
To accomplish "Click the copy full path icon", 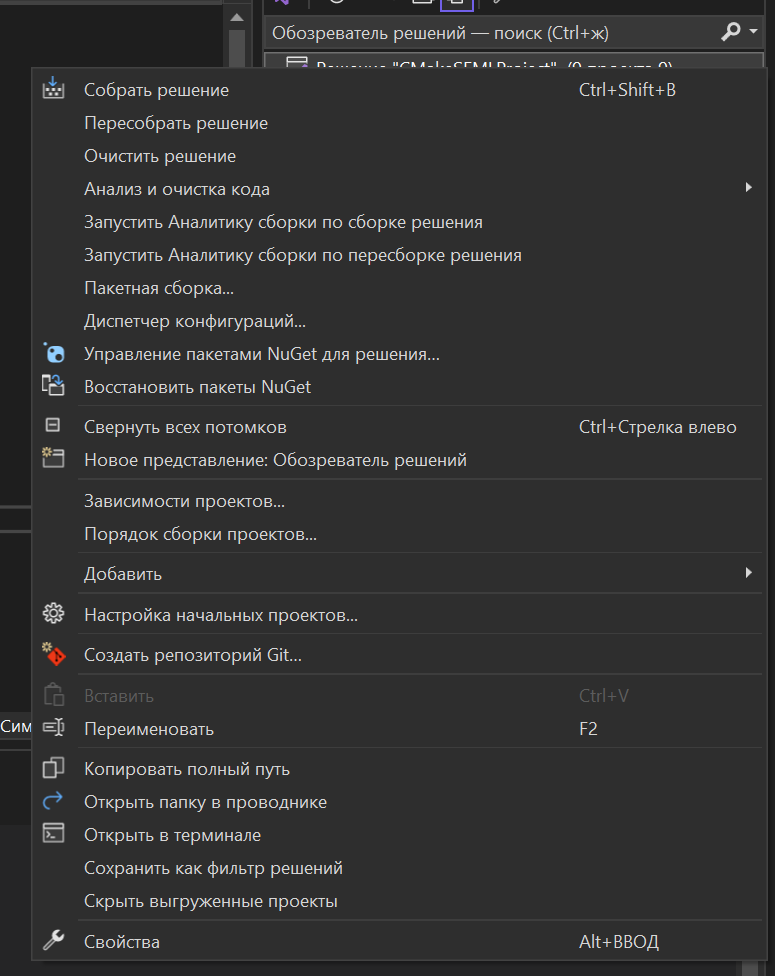I will click(53, 769).
